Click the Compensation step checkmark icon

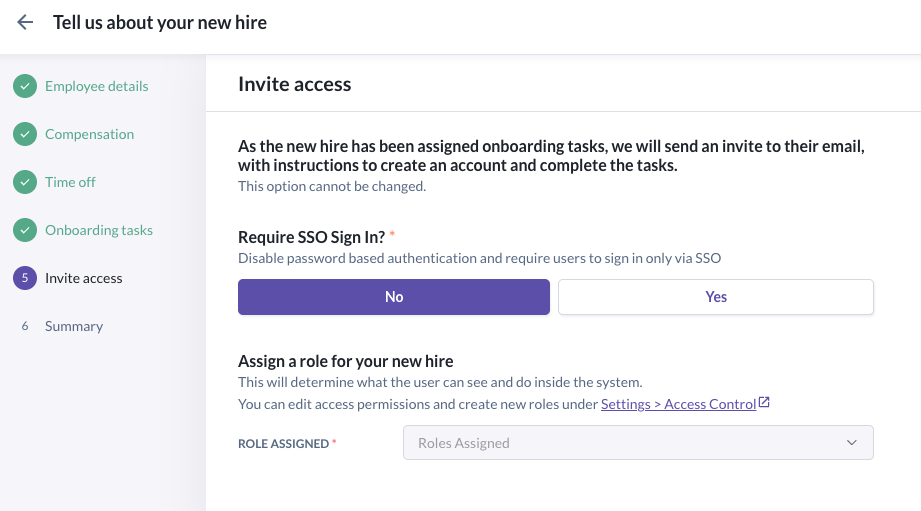25,134
